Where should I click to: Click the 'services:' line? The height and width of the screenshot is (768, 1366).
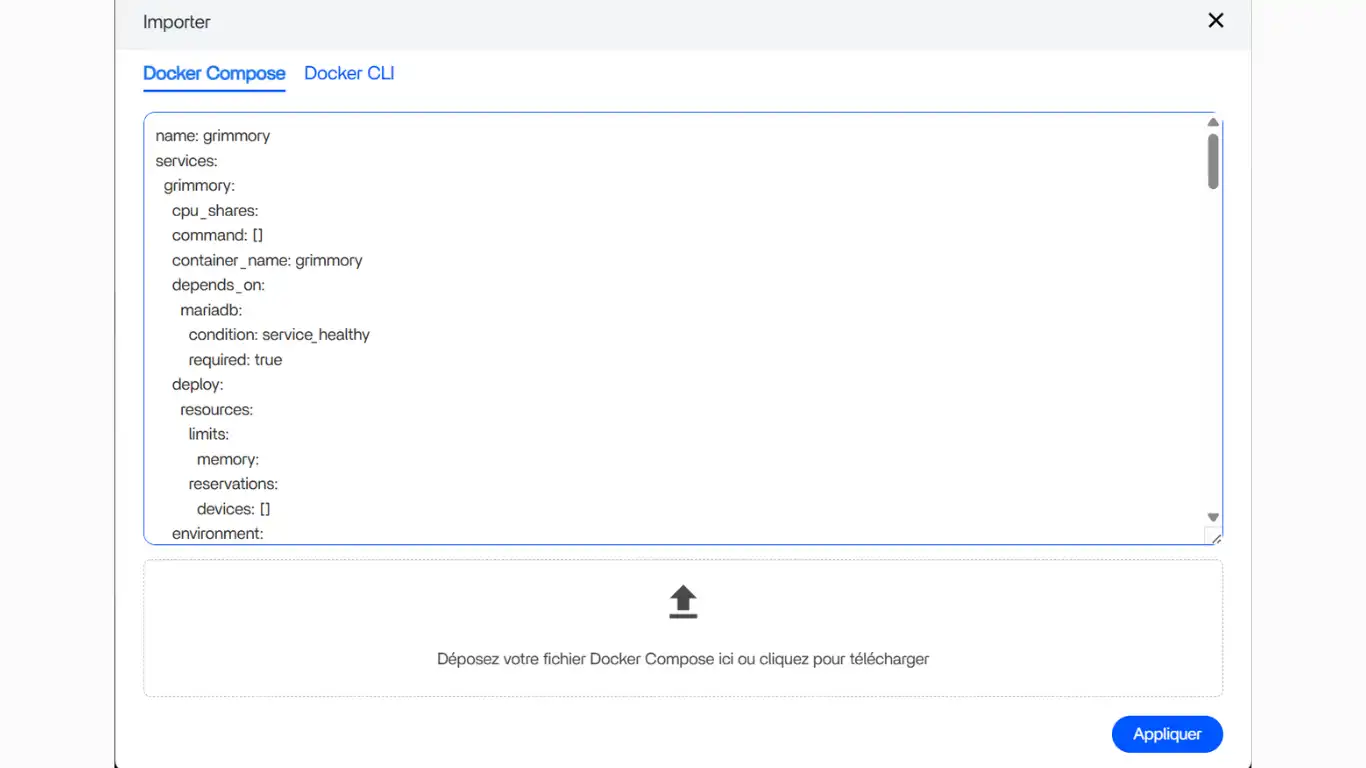click(x=187, y=161)
